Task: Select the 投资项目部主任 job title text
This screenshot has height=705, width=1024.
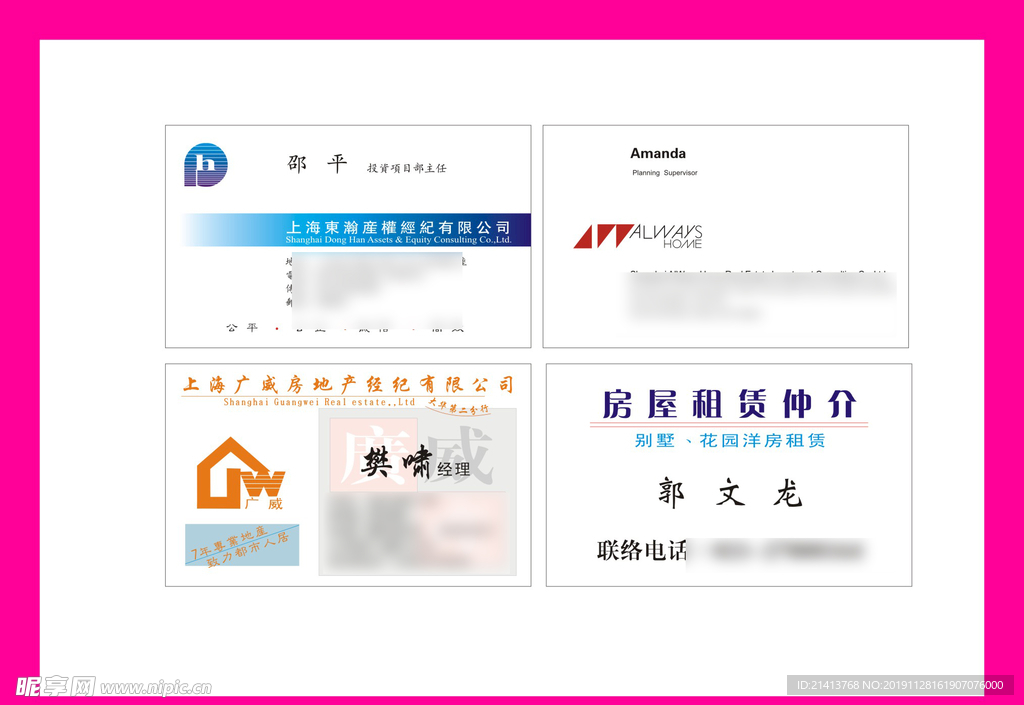Action: [406, 168]
